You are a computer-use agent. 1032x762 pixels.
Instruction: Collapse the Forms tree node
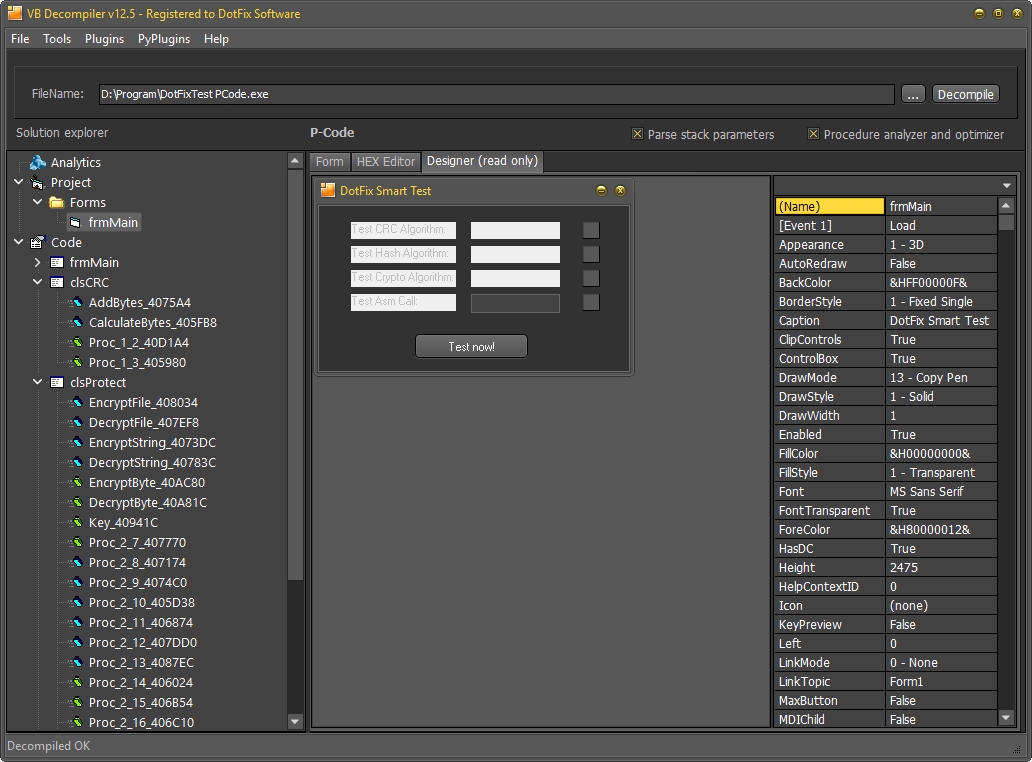[38, 201]
